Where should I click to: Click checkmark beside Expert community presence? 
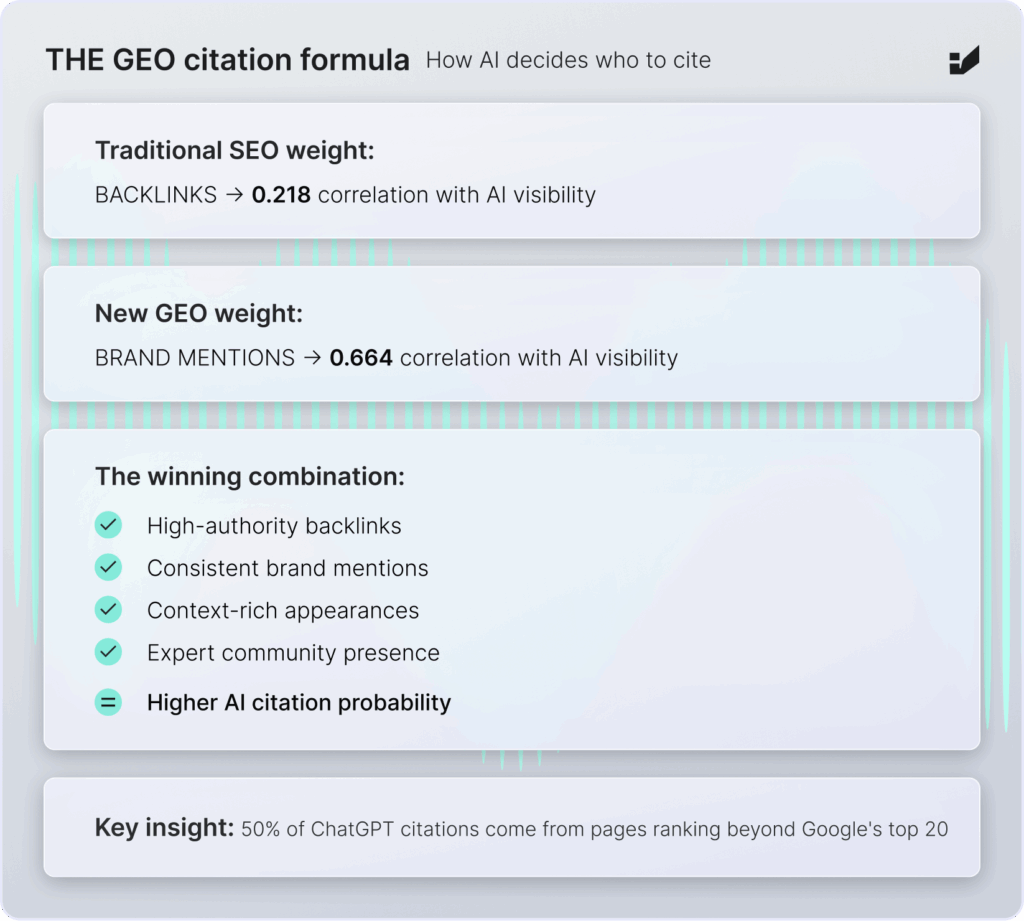pyautogui.click(x=108, y=652)
